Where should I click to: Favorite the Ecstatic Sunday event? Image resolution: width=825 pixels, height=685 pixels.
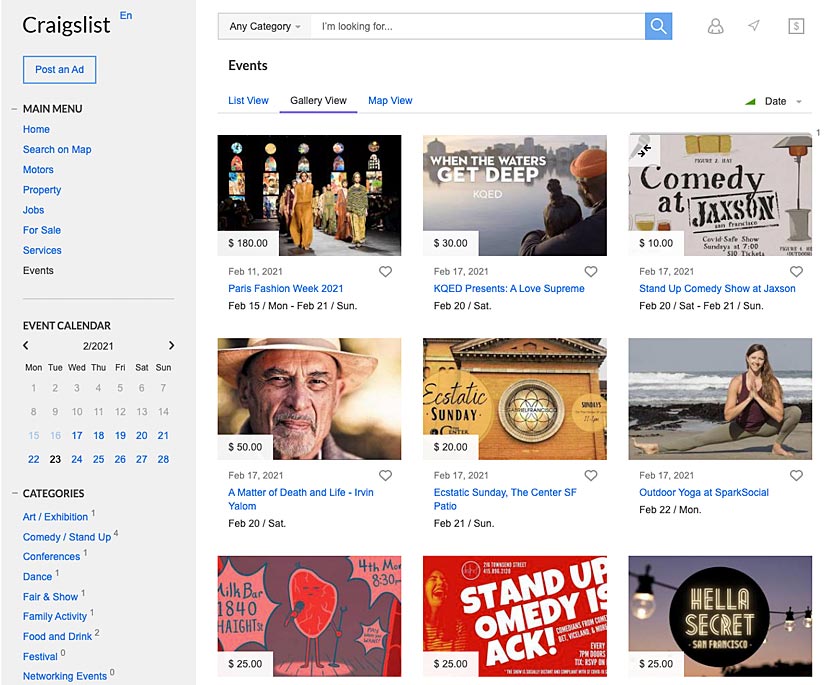pyautogui.click(x=591, y=476)
